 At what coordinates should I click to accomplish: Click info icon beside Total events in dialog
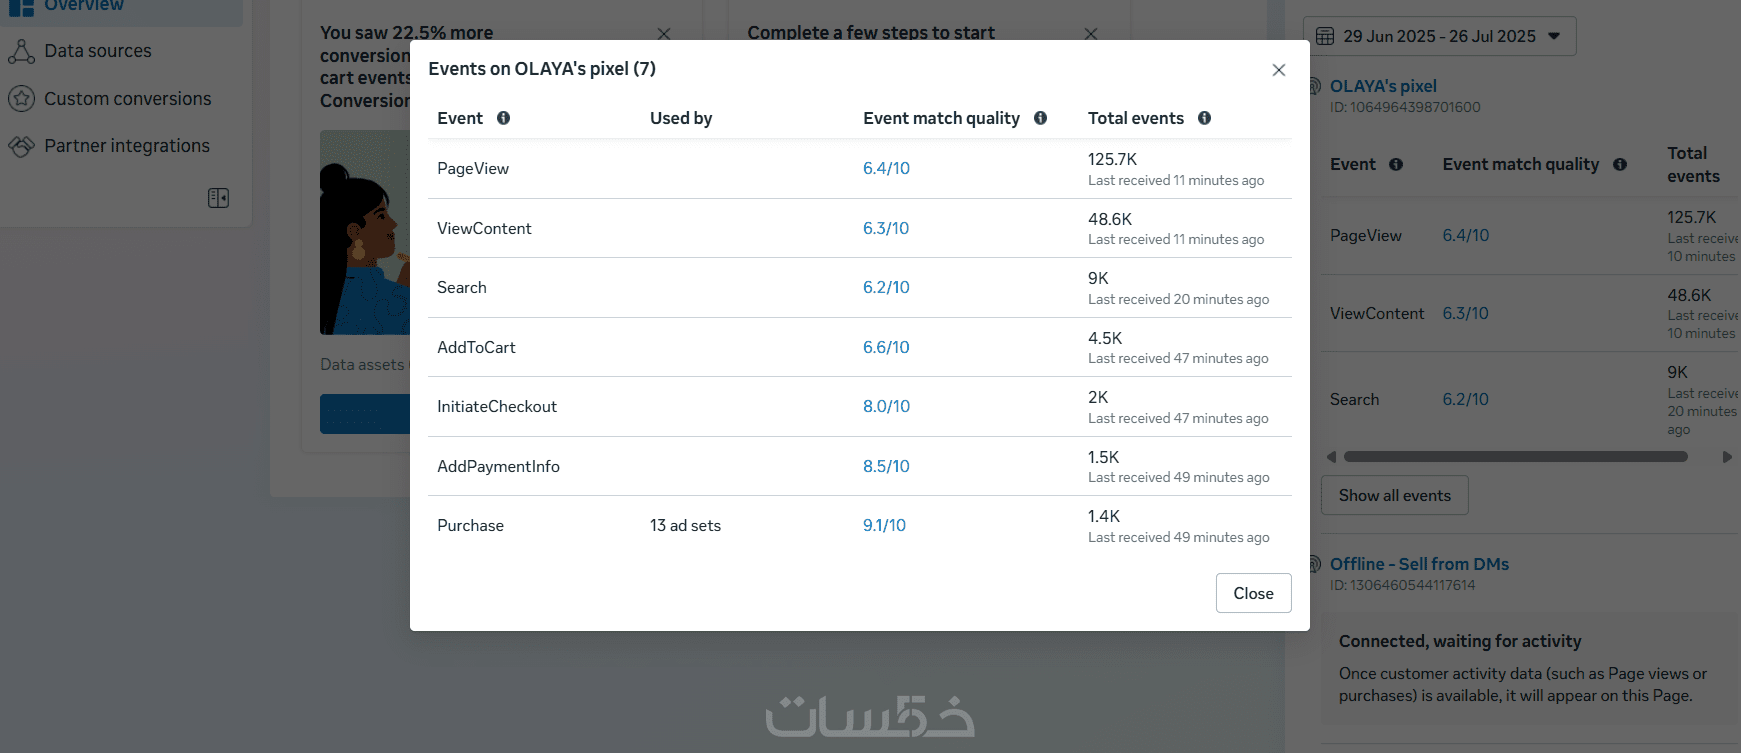point(1204,118)
